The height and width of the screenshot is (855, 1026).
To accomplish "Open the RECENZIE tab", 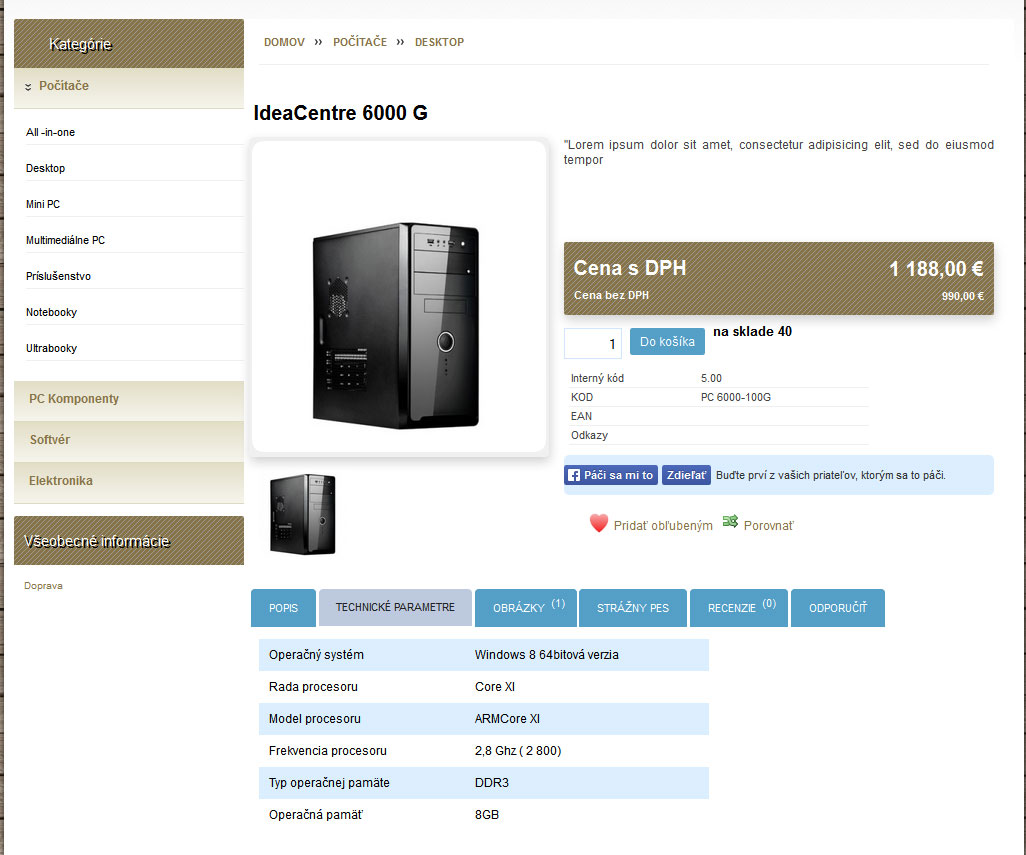I will coord(739,608).
